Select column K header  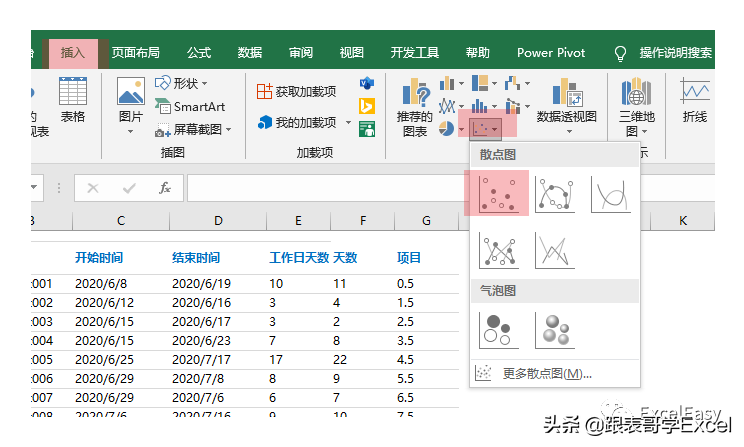pyautogui.click(x=682, y=221)
